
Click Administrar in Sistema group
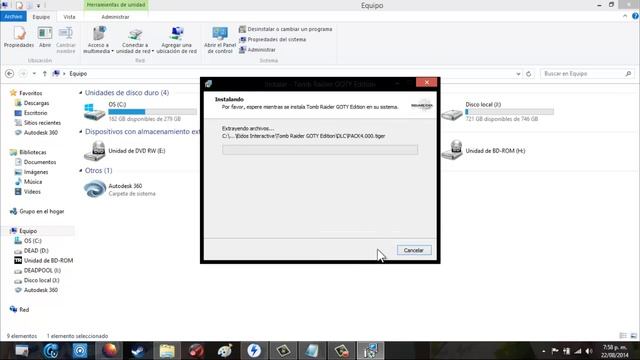pyautogui.click(x=257, y=50)
